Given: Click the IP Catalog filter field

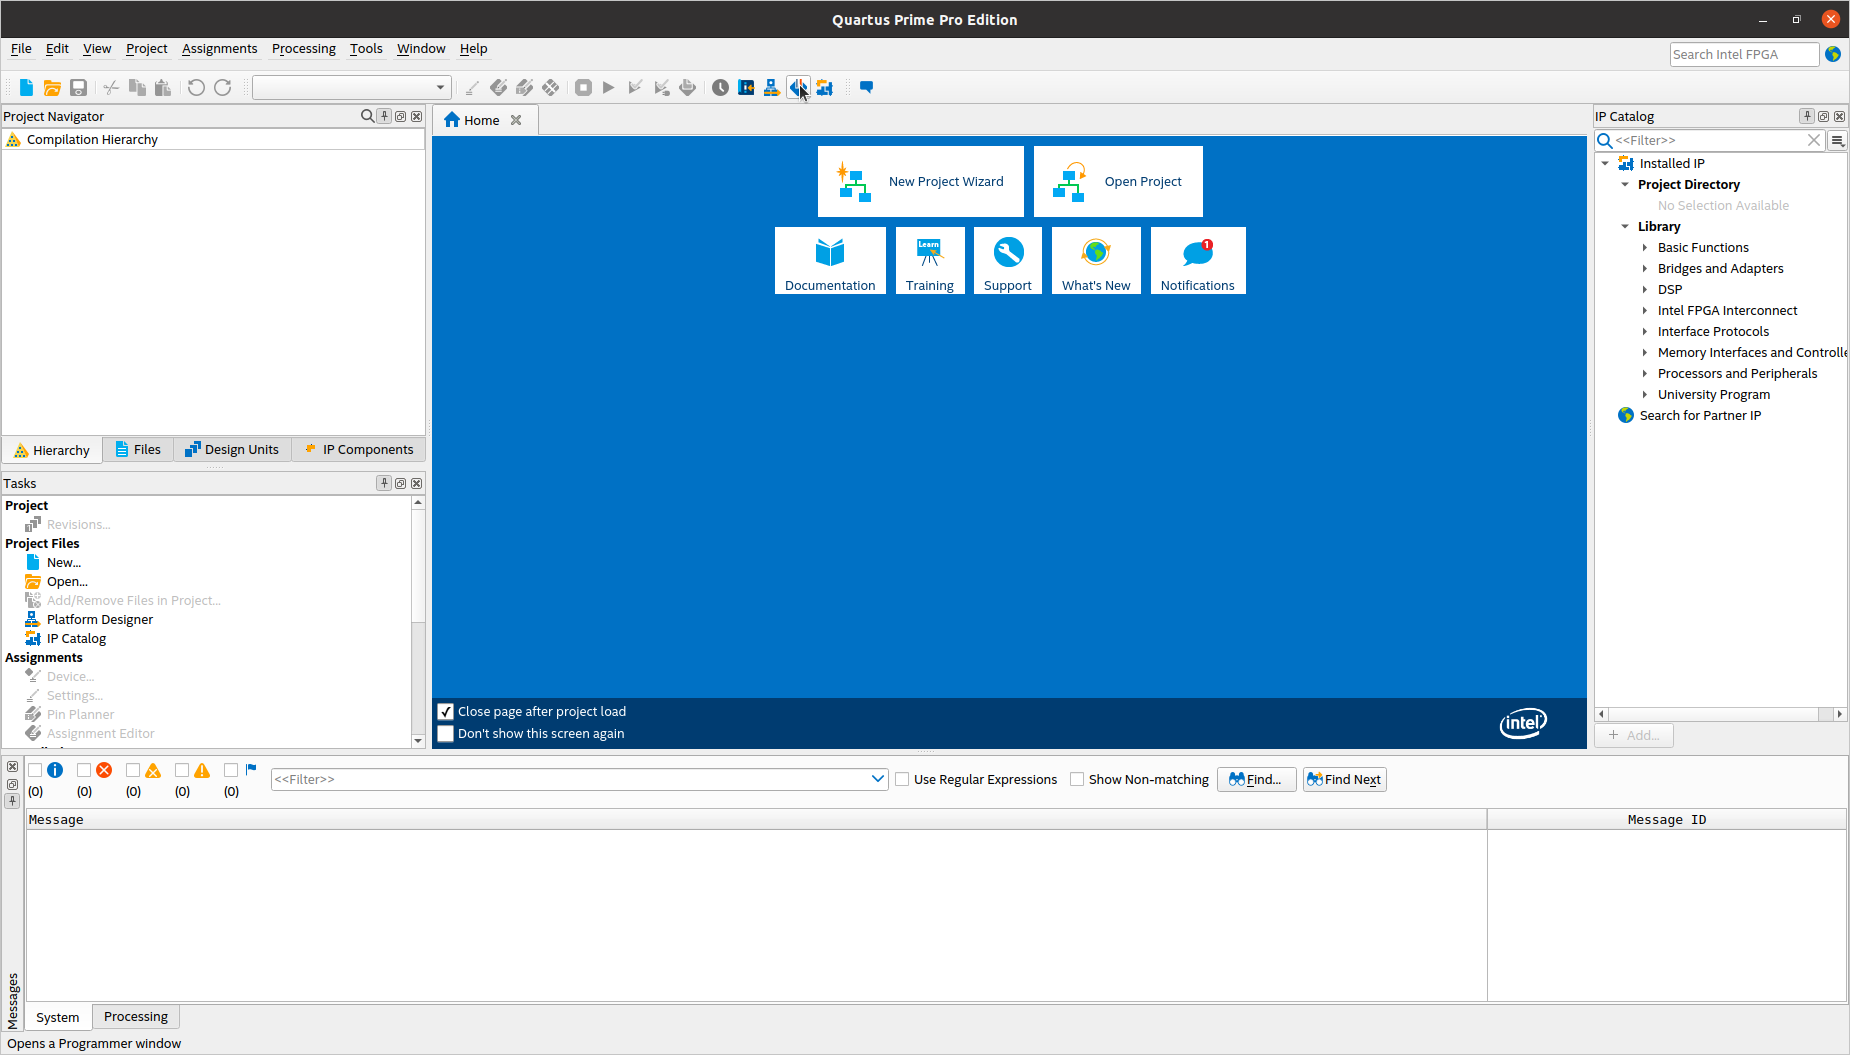Looking at the screenshot, I should pos(1710,141).
